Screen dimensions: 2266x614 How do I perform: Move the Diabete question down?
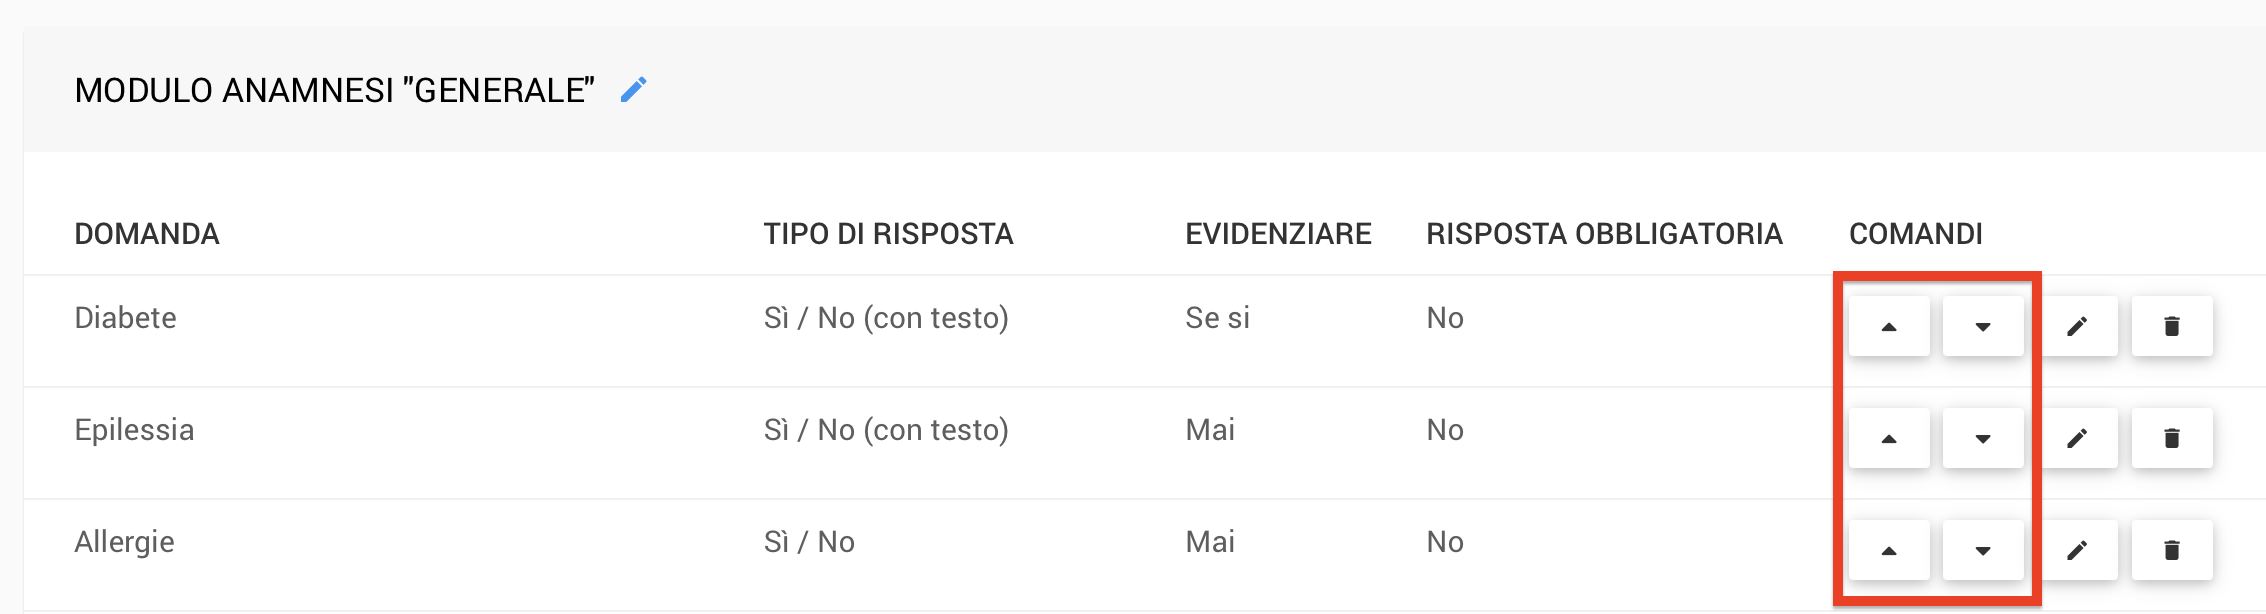(x=1983, y=326)
